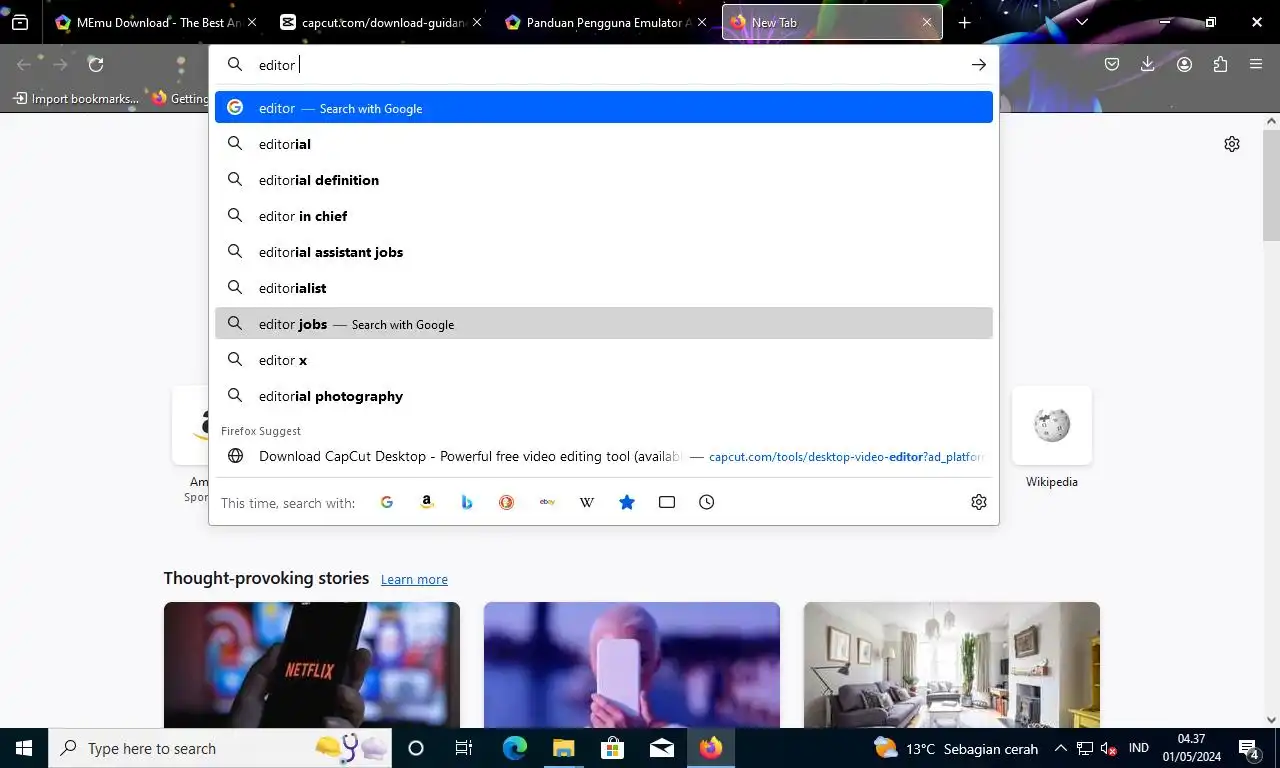Search history using the clock icon
This screenshot has height=768, width=1280.
click(707, 502)
